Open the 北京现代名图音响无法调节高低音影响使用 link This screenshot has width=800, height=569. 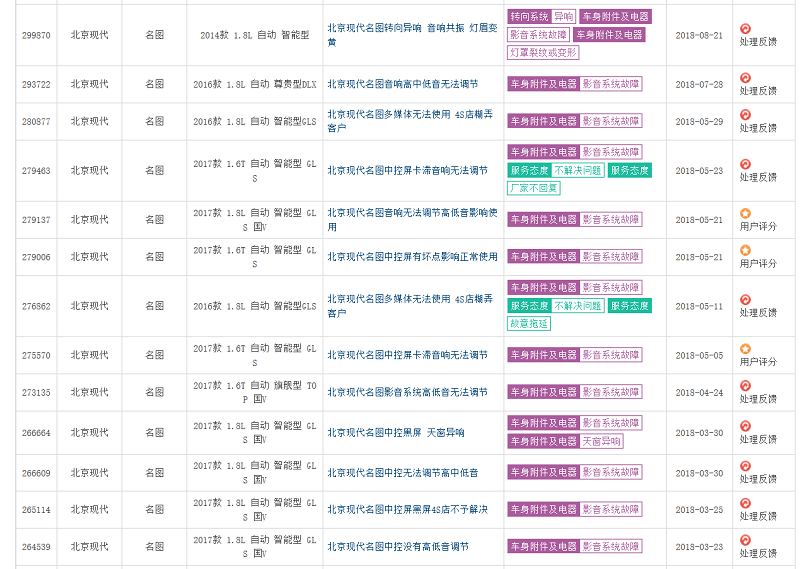click(412, 219)
